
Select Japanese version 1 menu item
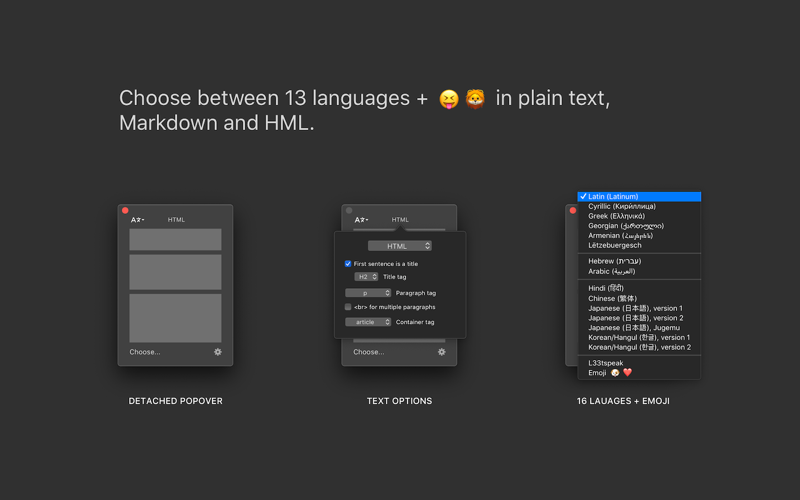(x=639, y=308)
